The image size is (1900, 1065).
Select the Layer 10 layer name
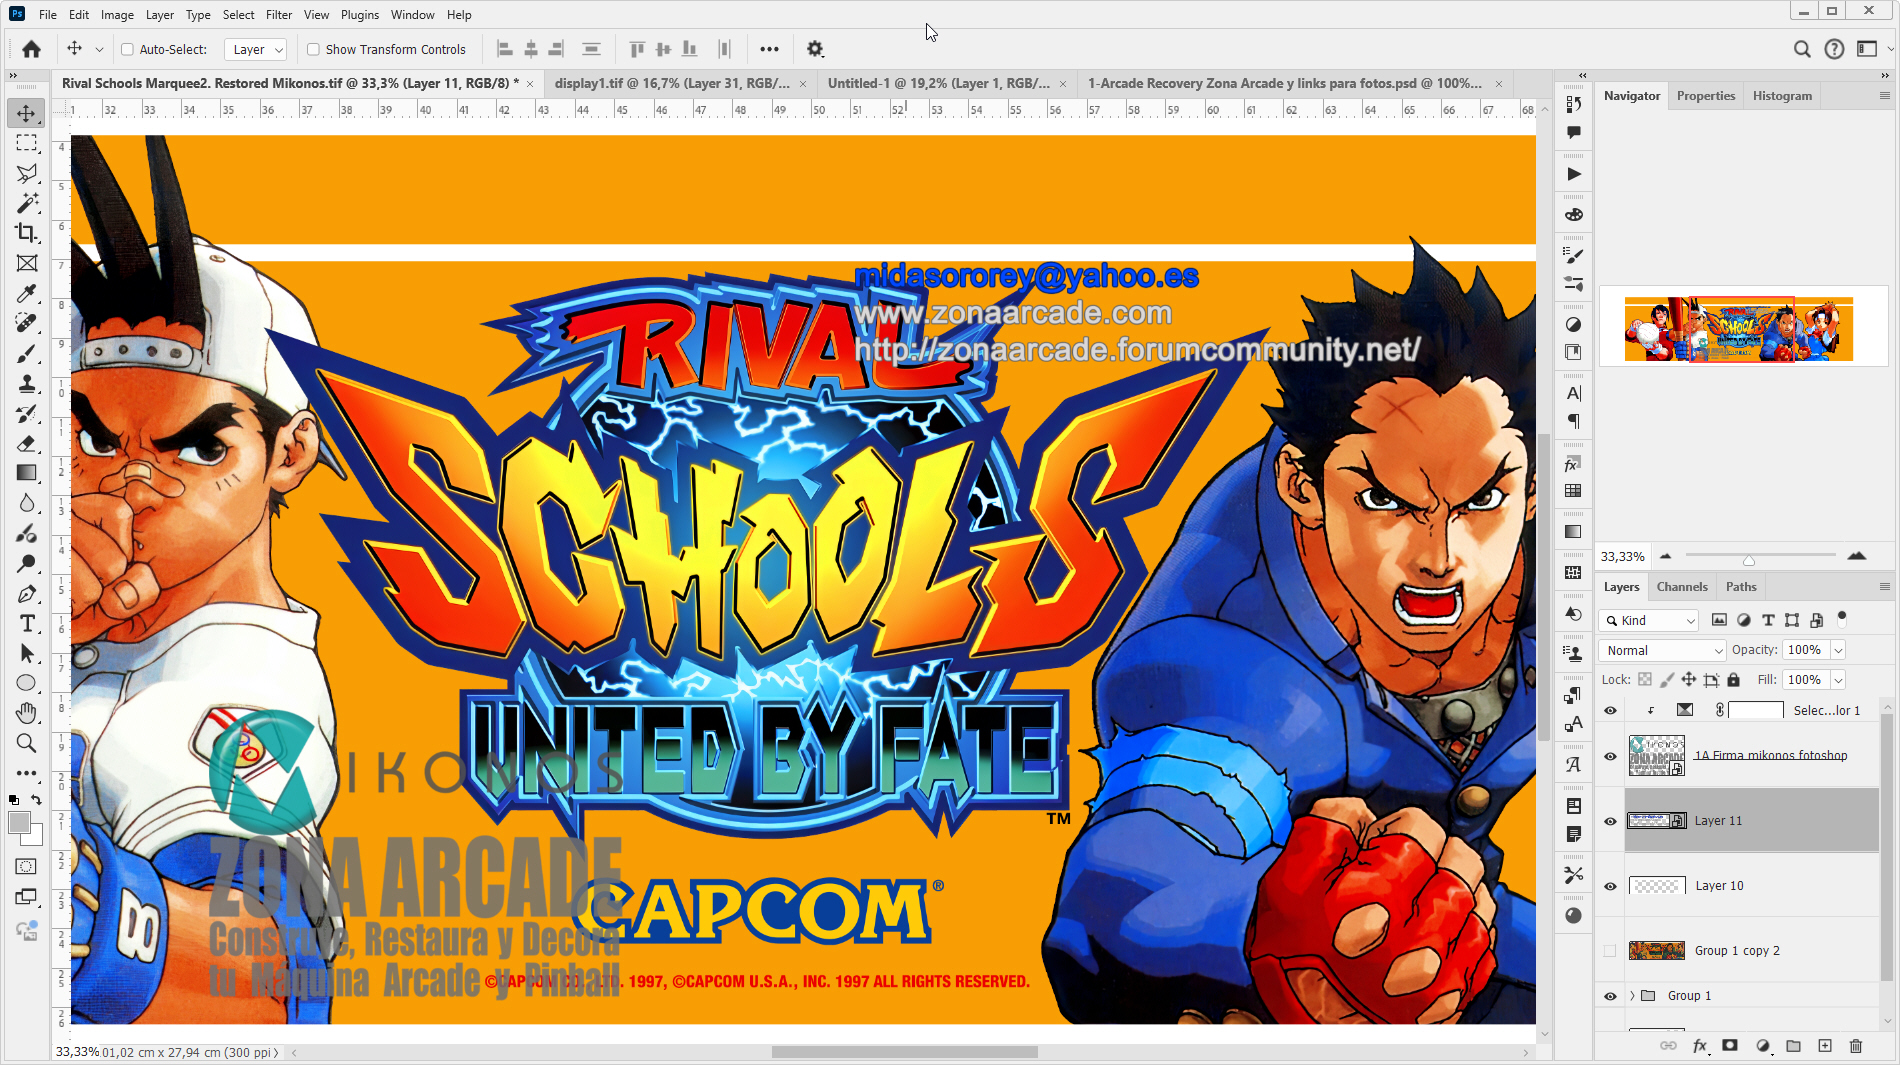[1719, 886]
